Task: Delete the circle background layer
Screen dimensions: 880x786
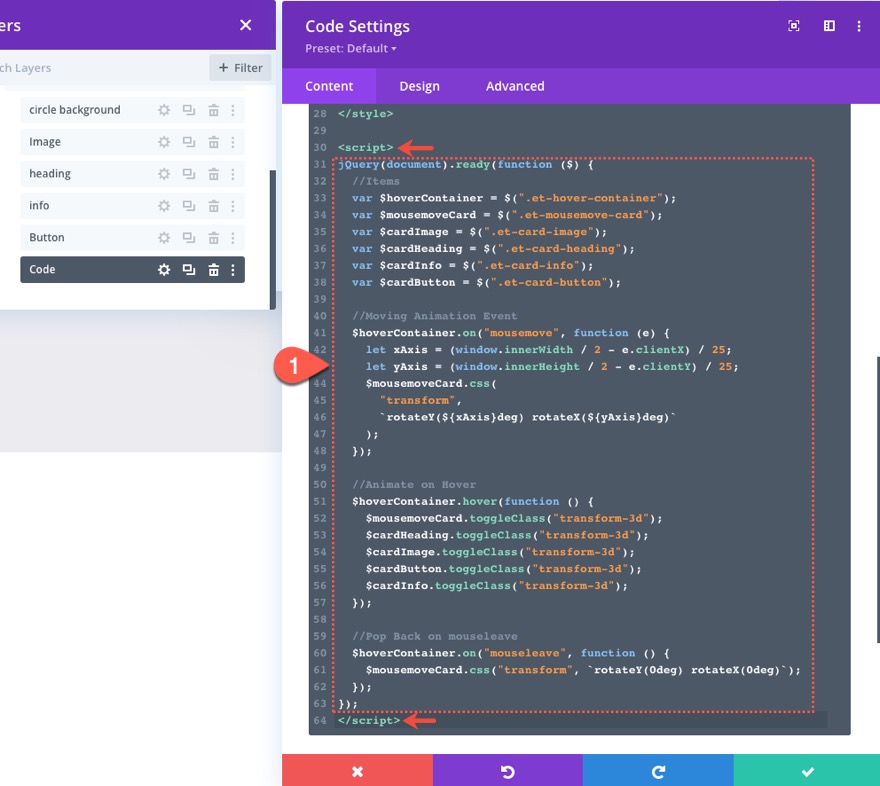Action: 213,110
